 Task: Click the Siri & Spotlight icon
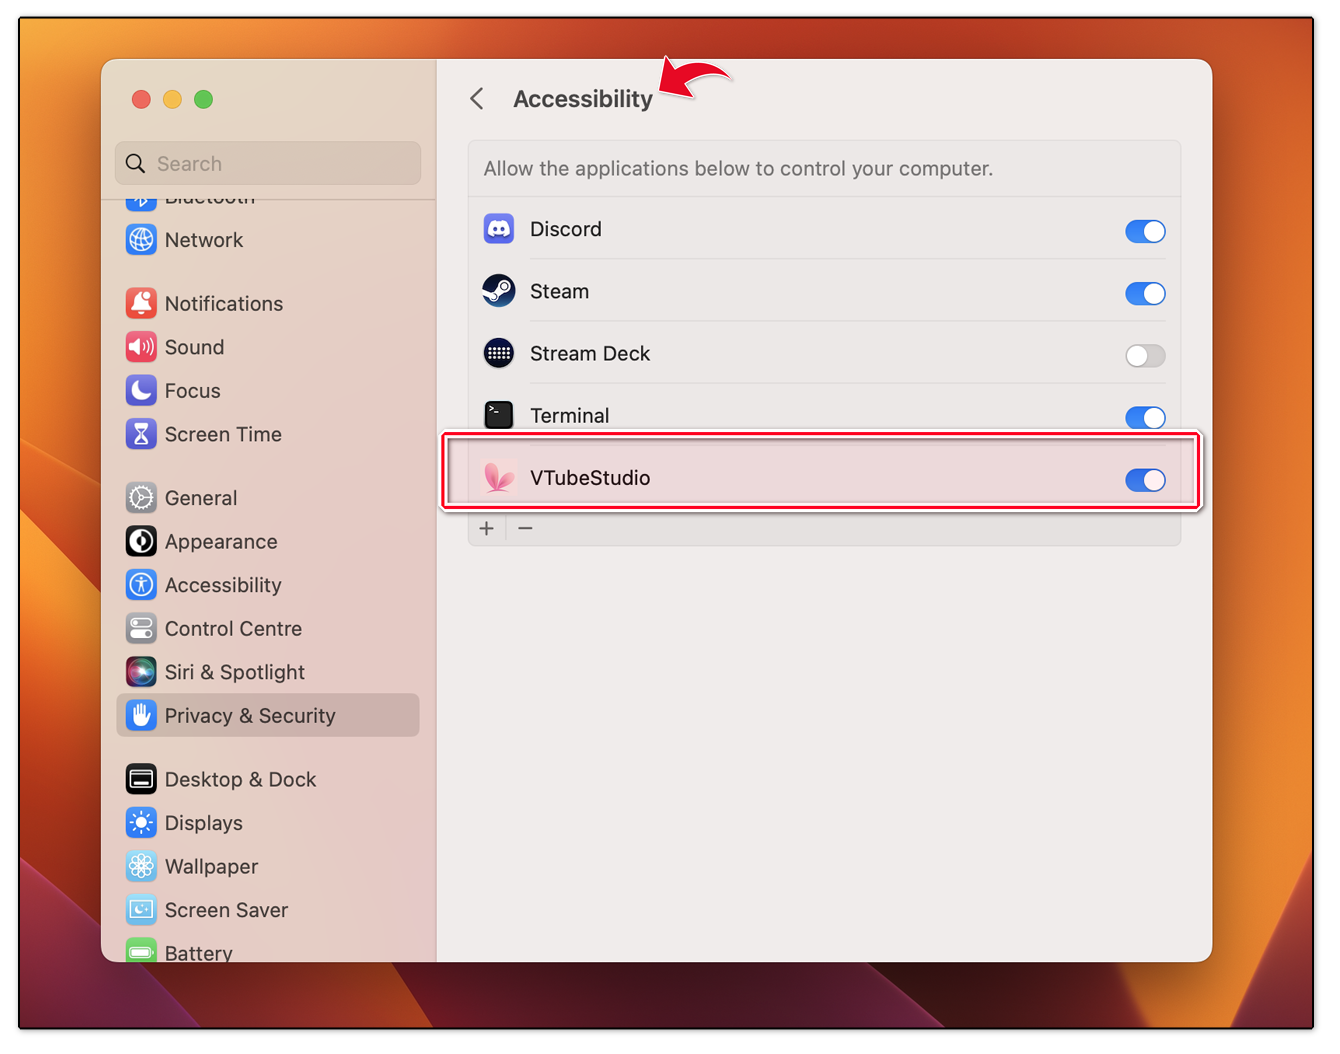(141, 672)
